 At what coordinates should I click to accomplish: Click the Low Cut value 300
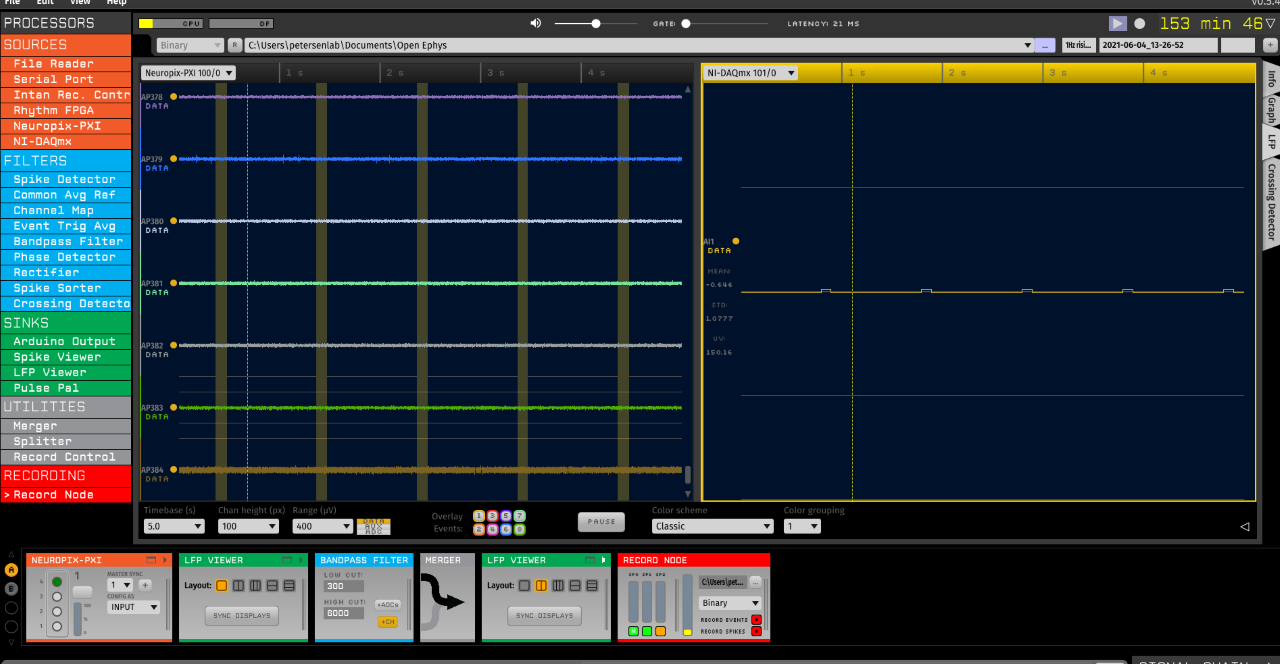pos(343,587)
